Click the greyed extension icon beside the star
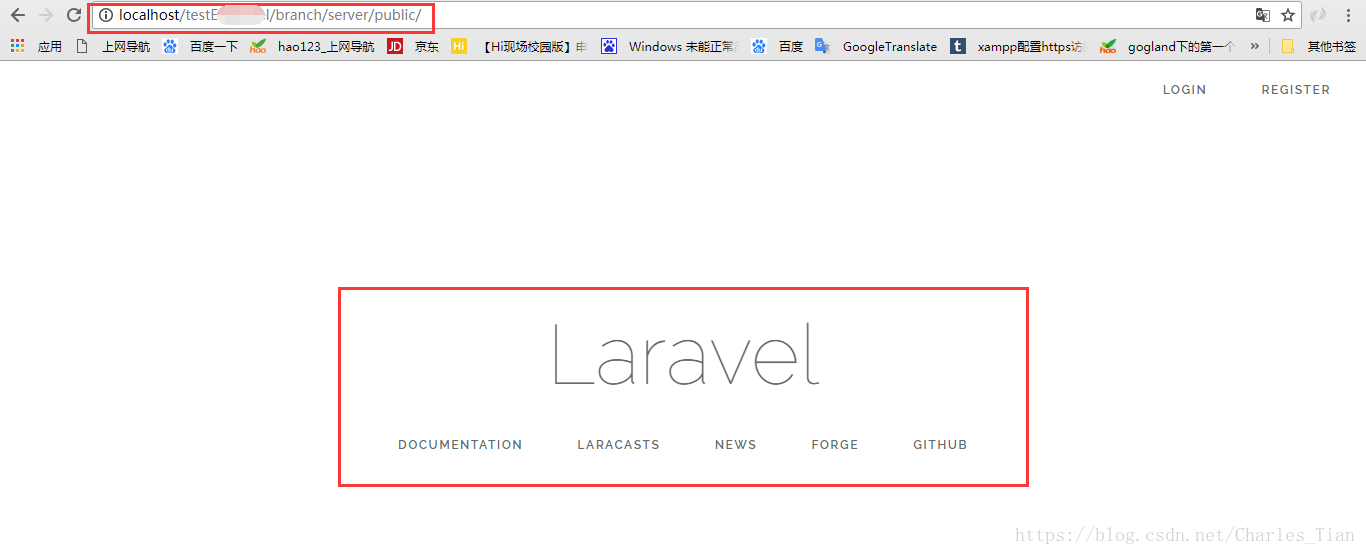The image size is (1366, 555). [x=1318, y=15]
